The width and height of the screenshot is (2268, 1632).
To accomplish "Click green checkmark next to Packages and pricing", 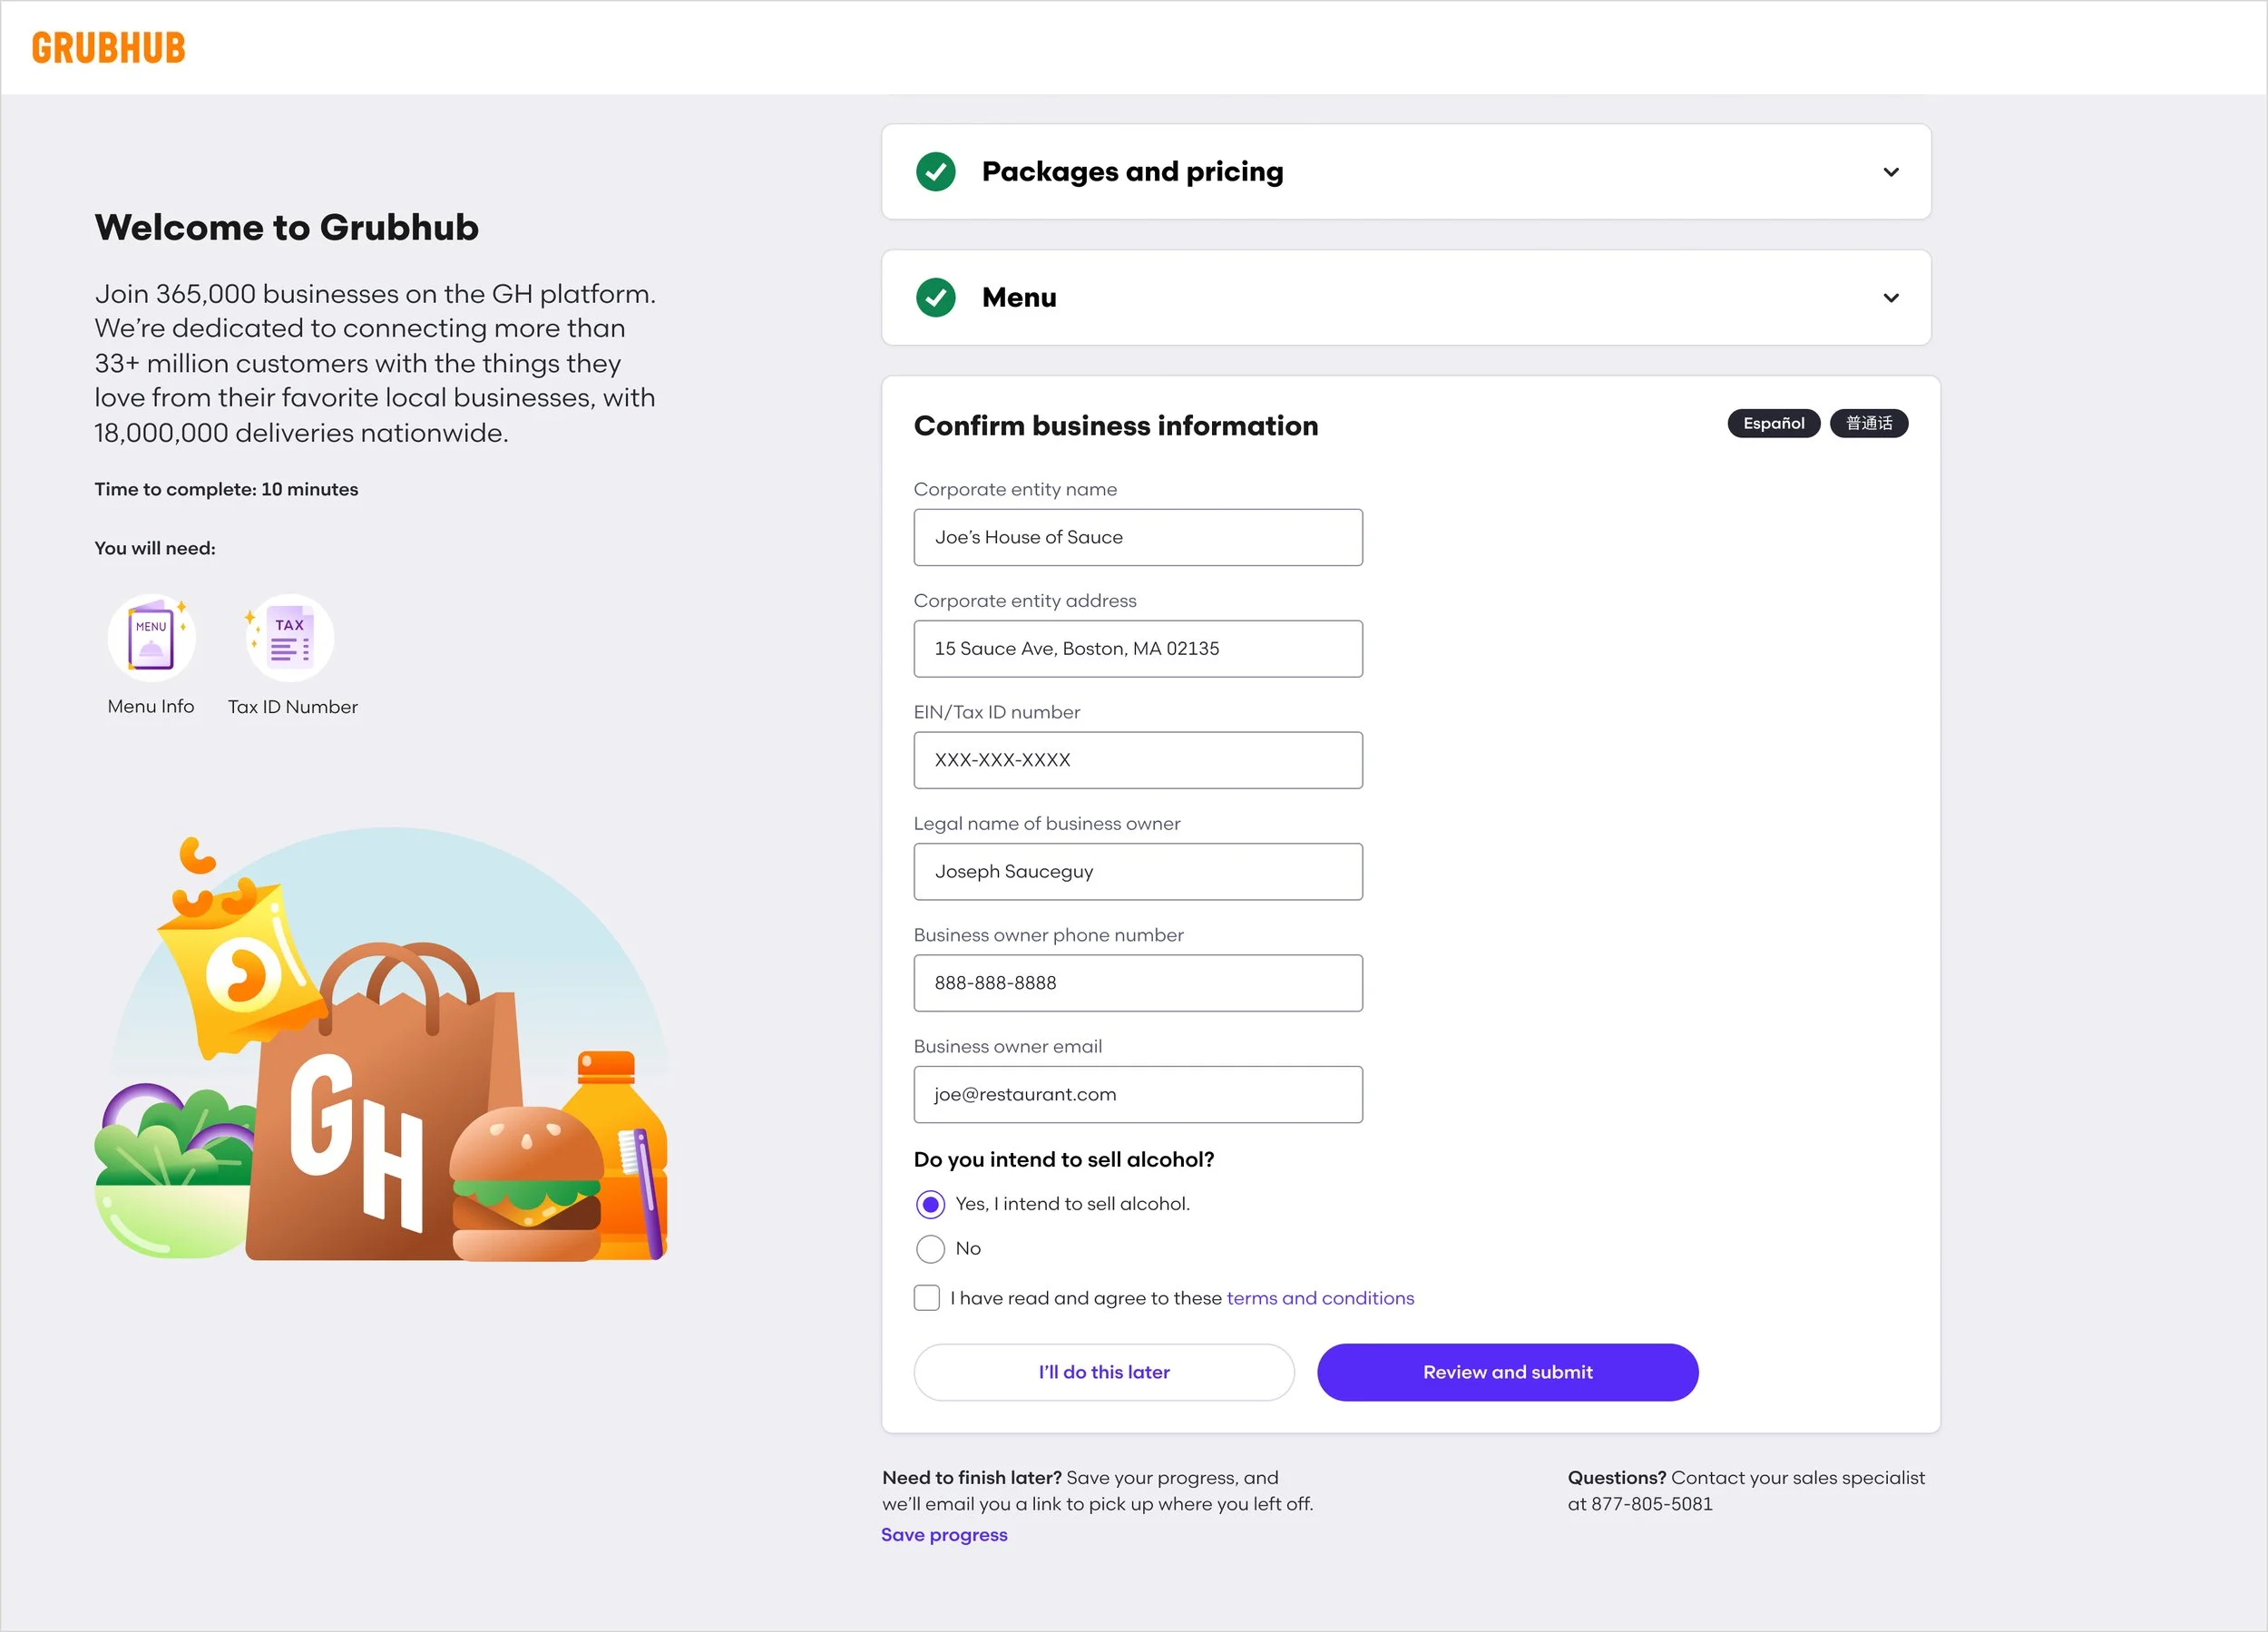I will [935, 172].
